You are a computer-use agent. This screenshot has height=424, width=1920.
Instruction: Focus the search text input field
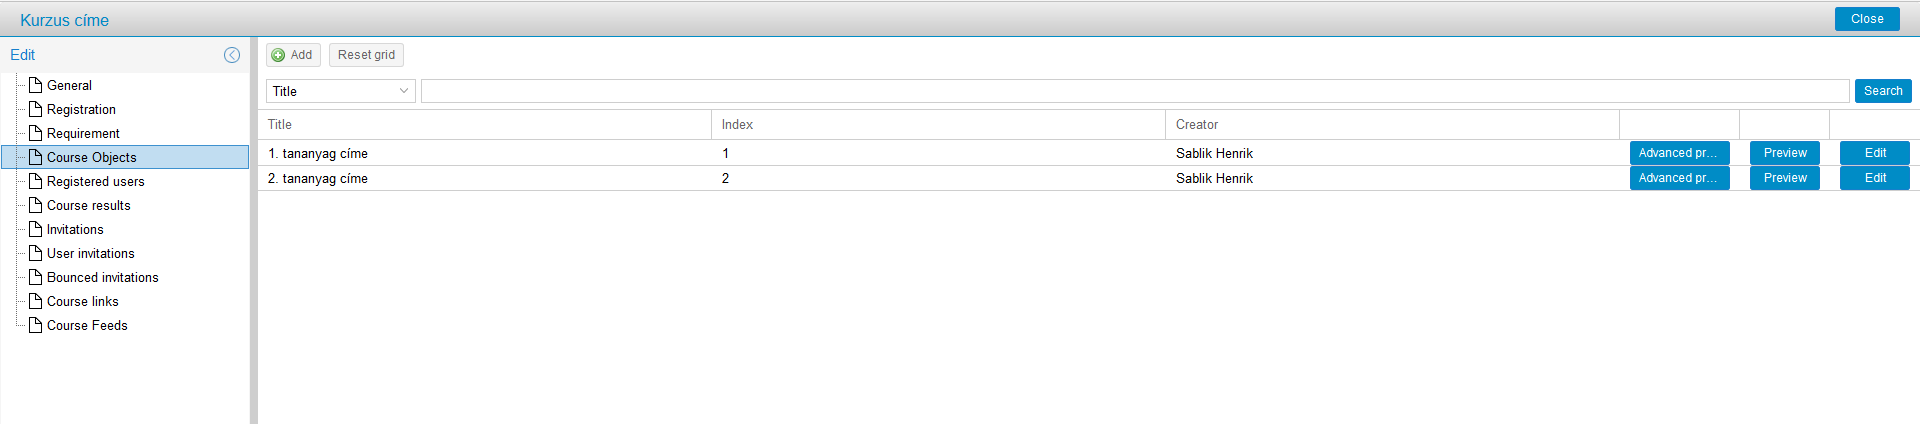[1134, 91]
